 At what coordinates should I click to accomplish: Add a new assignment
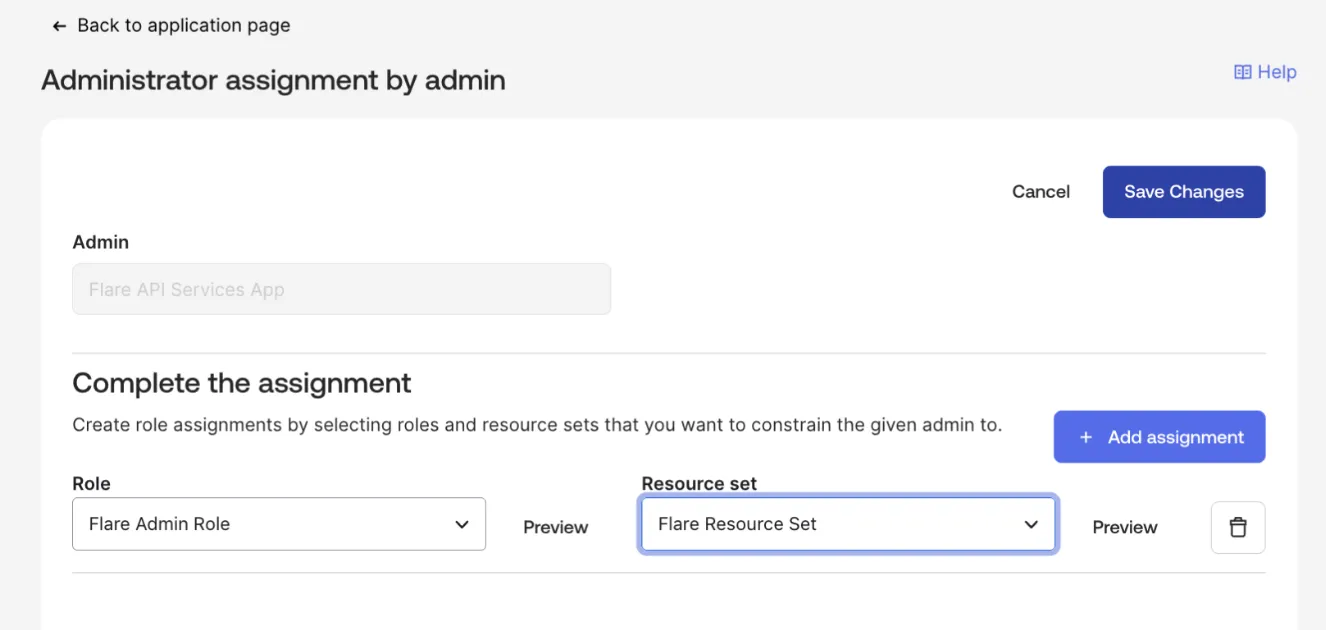[x=1160, y=437]
